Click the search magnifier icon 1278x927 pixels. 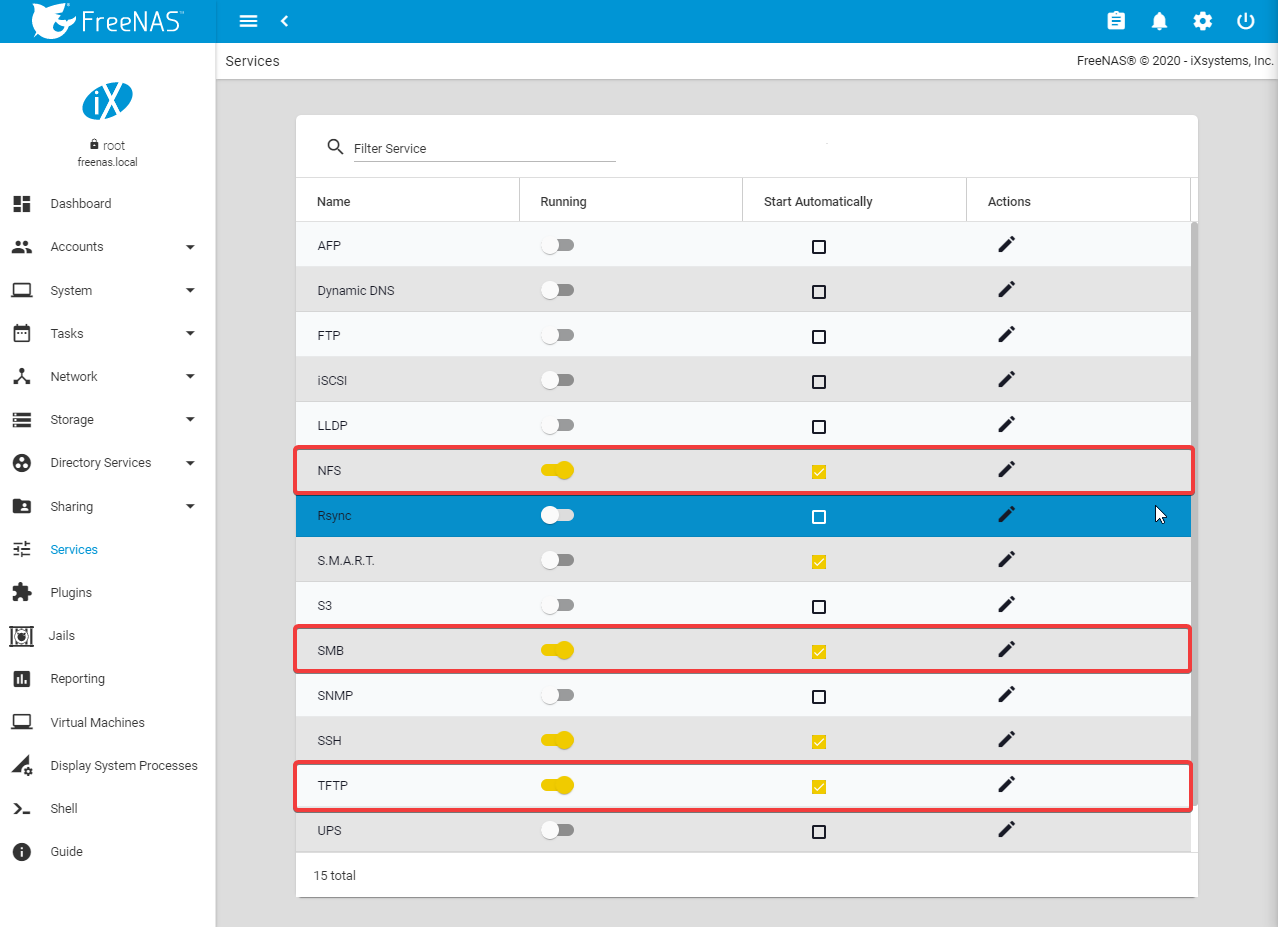click(336, 147)
